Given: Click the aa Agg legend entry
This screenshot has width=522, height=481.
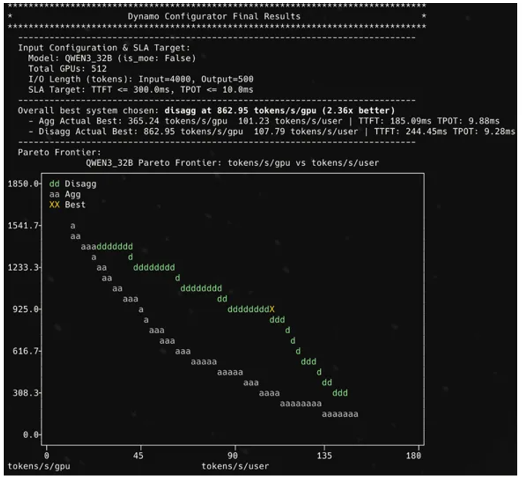Looking at the screenshot, I should coord(65,194).
